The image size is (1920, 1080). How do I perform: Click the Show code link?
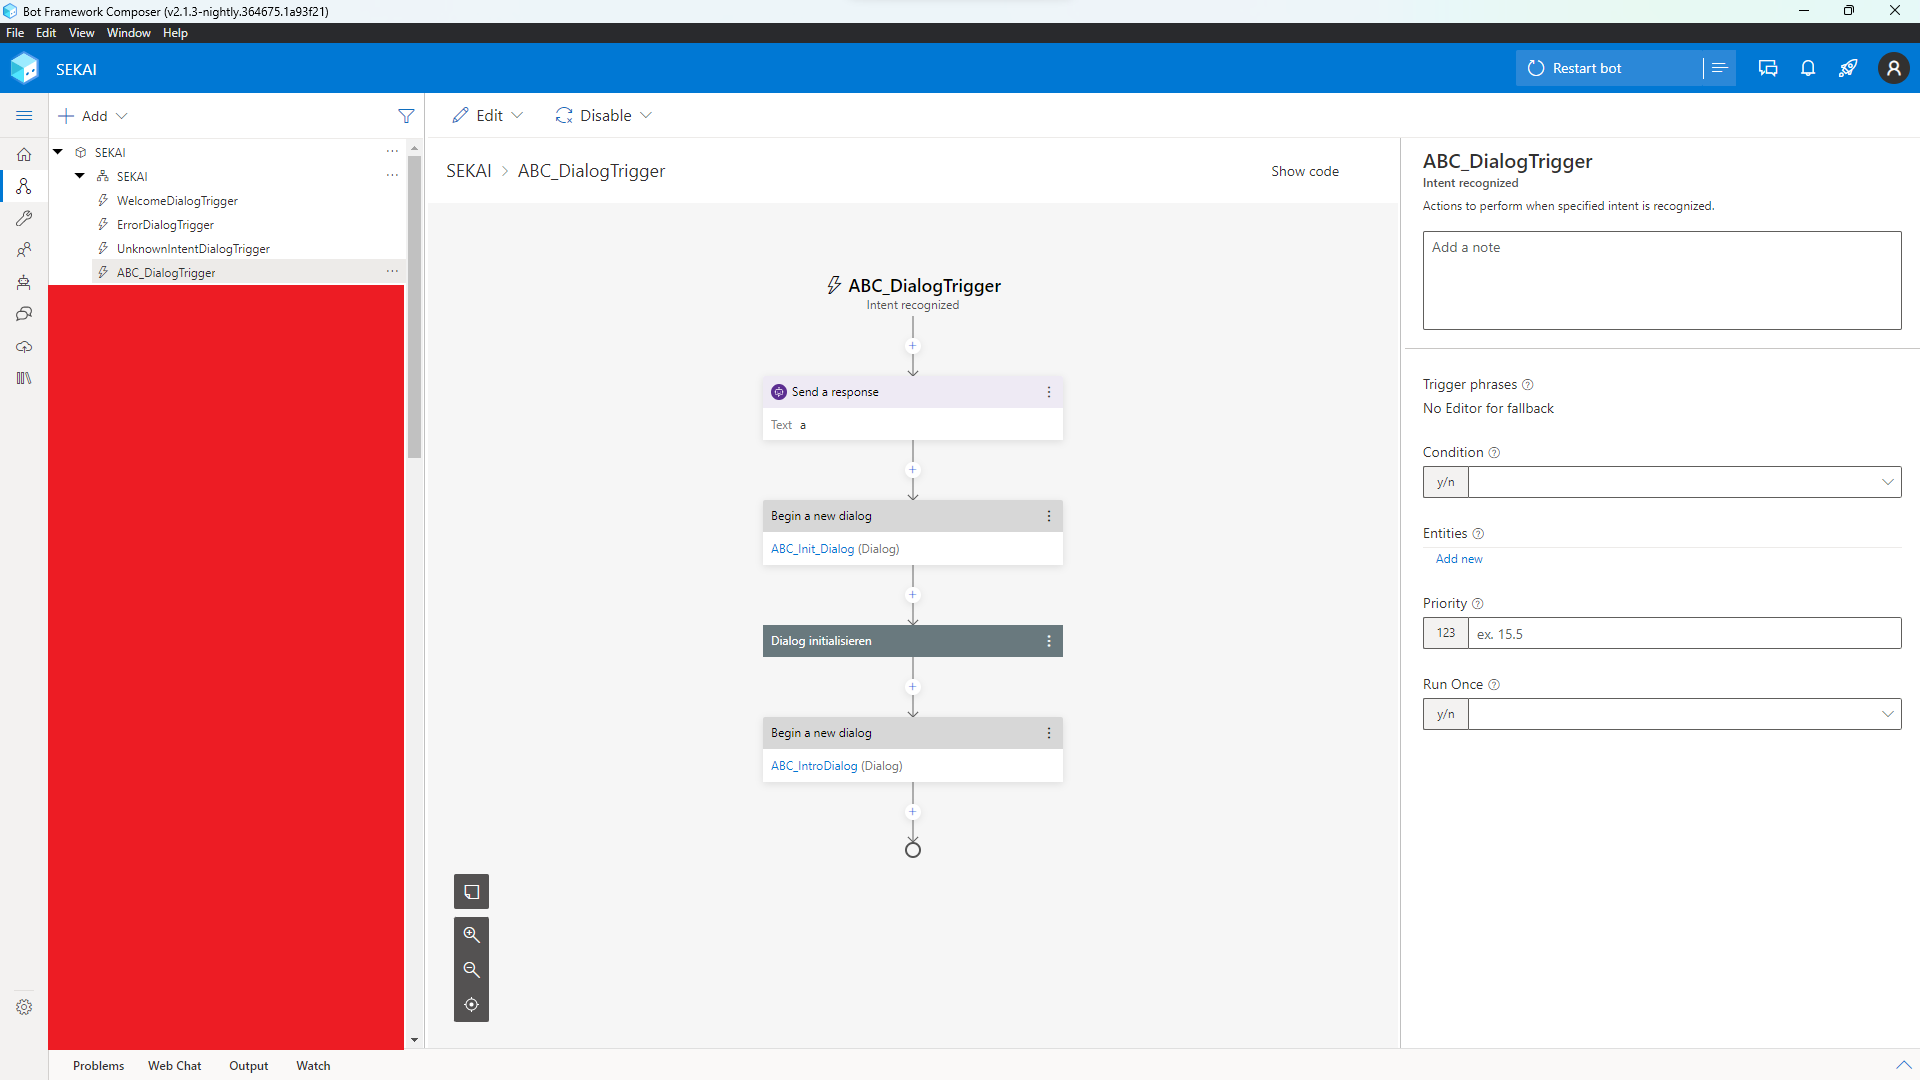tap(1305, 171)
